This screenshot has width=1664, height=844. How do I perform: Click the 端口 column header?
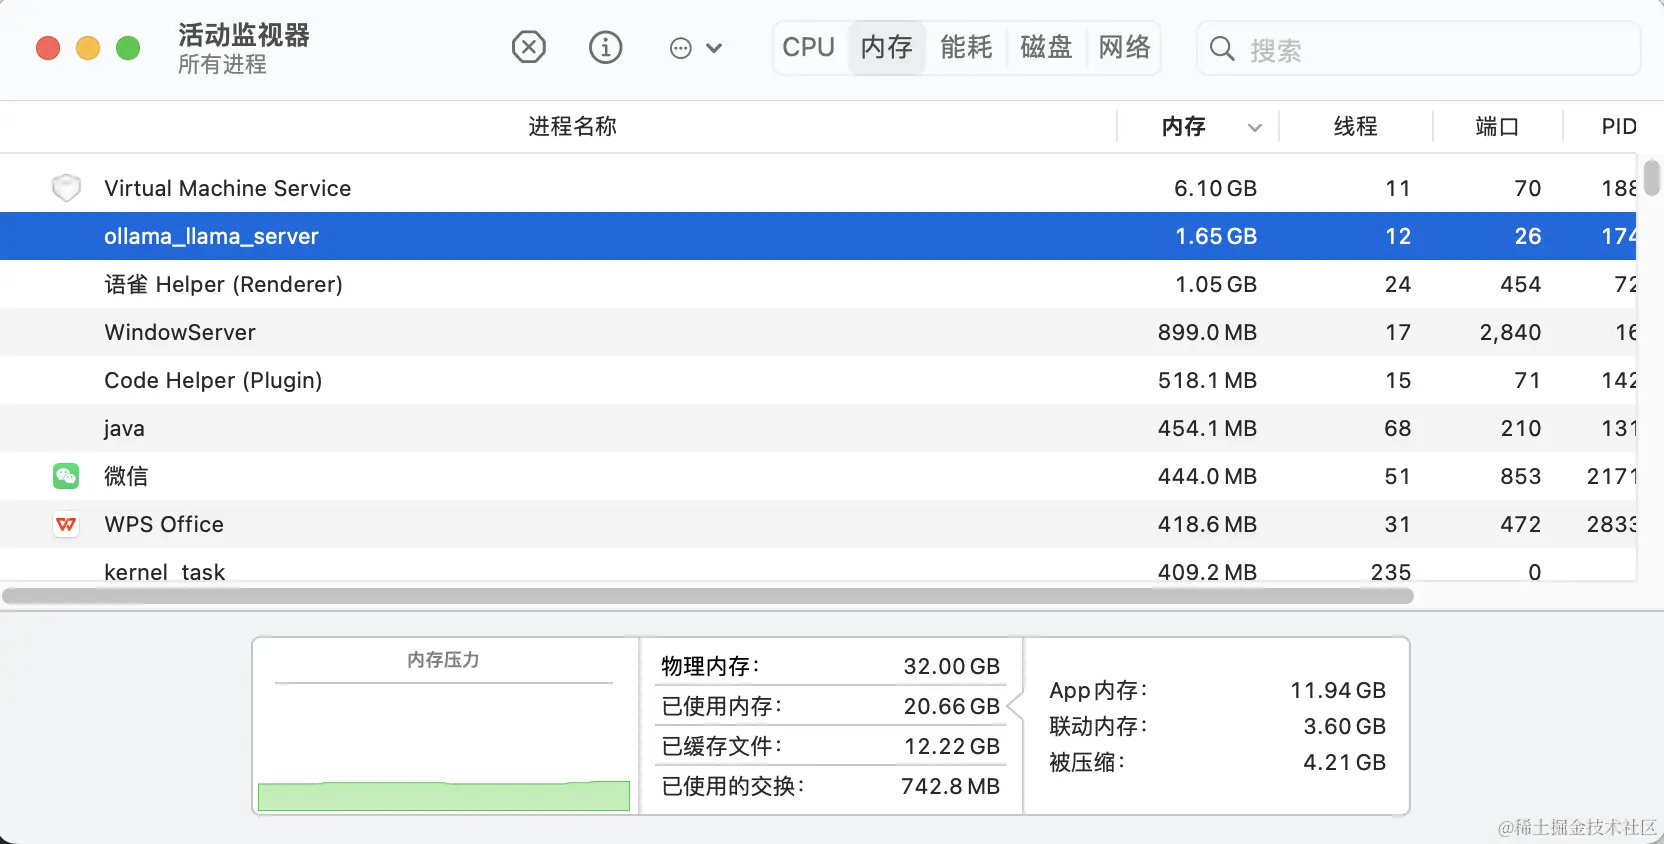(x=1497, y=127)
